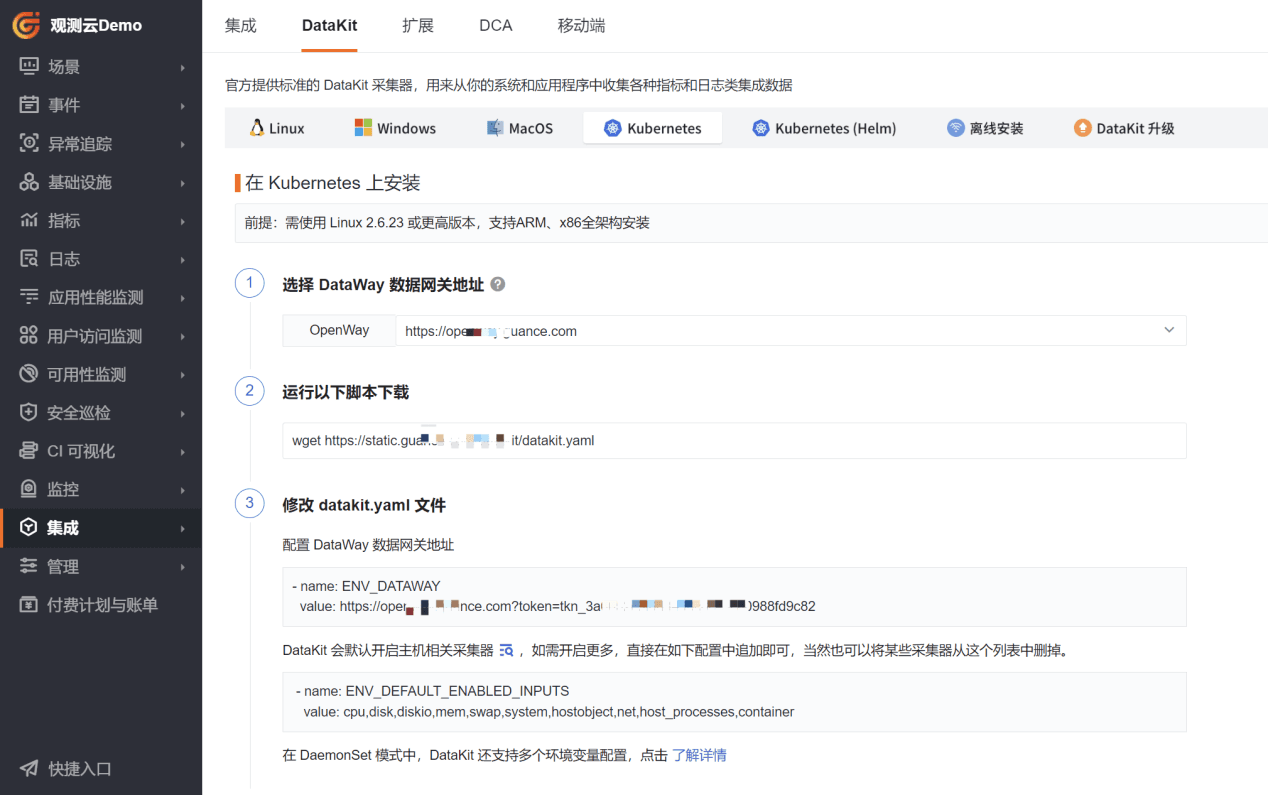The image size is (1268, 795).
Task: Open 异常追踪 via its sidebar icon
Action: click(x=29, y=144)
